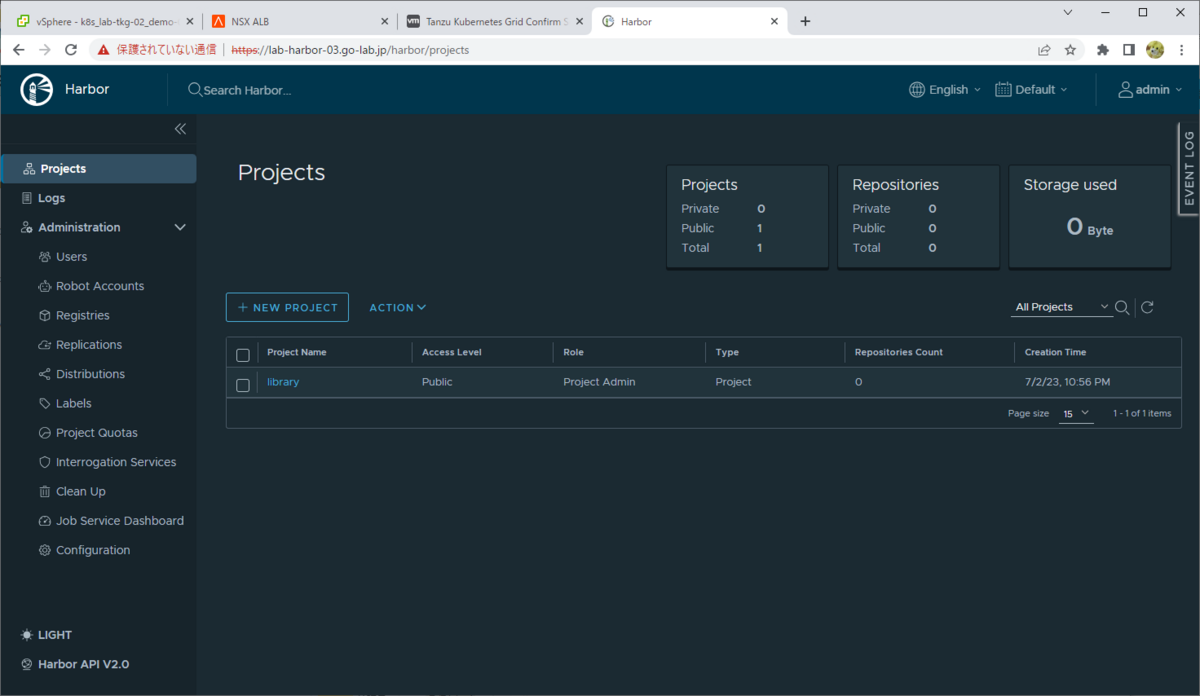Open the browser tab search chevron

[x=1068, y=13]
